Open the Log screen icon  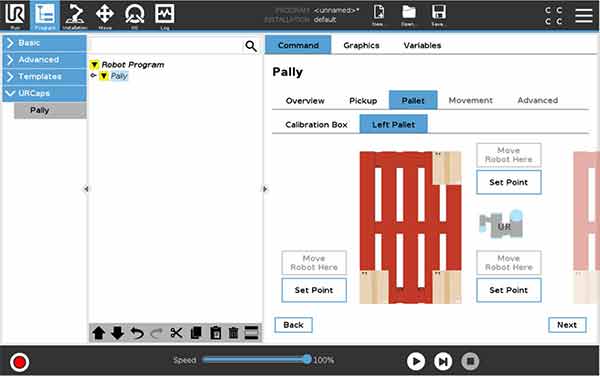165,15
